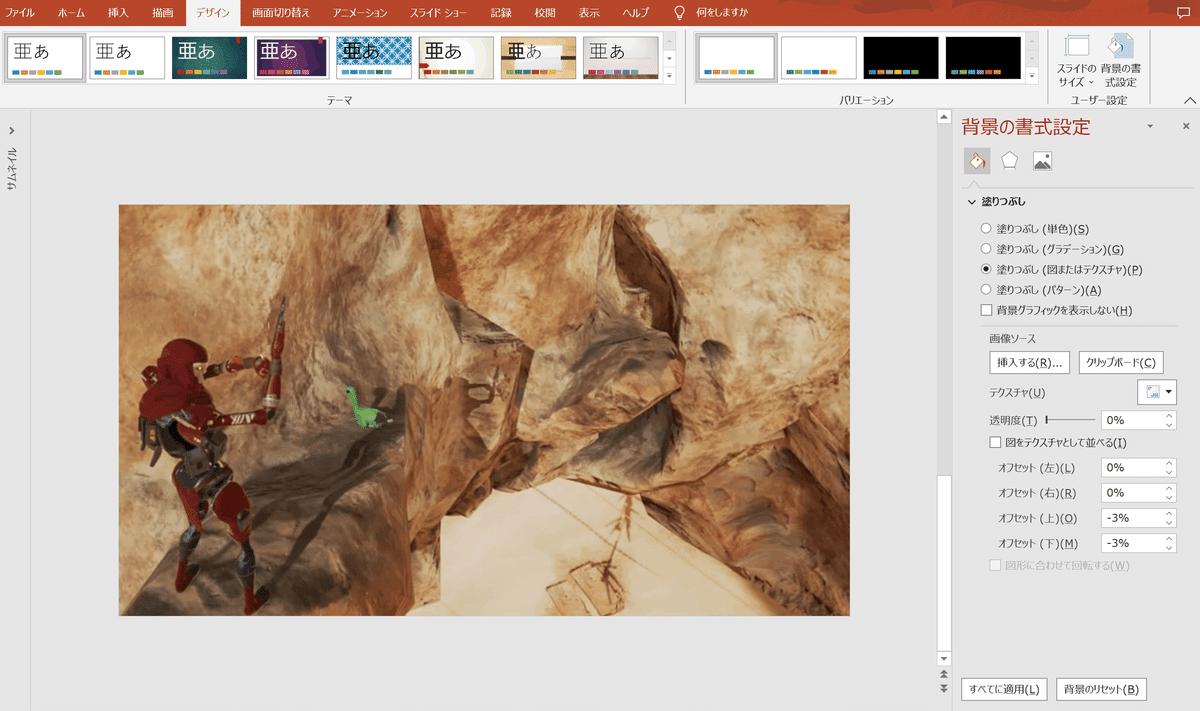Increase オフセット (右) with up stepper

[1169, 489]
